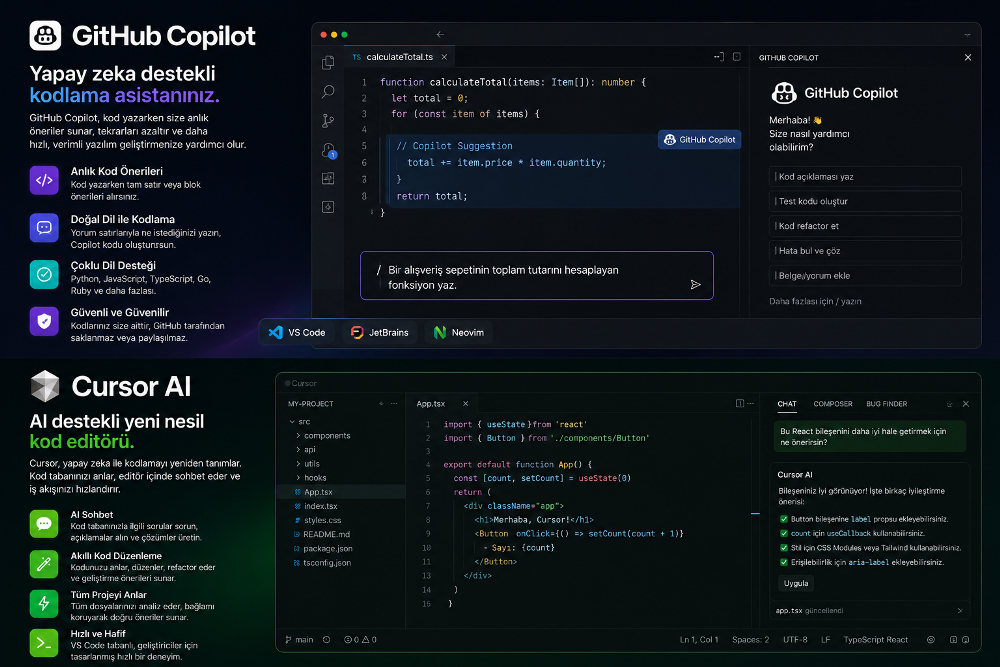This screenshot has width=1000, height=667.
Task: Close the app.tsx güncellendi notification
Action: click(960, 611)
